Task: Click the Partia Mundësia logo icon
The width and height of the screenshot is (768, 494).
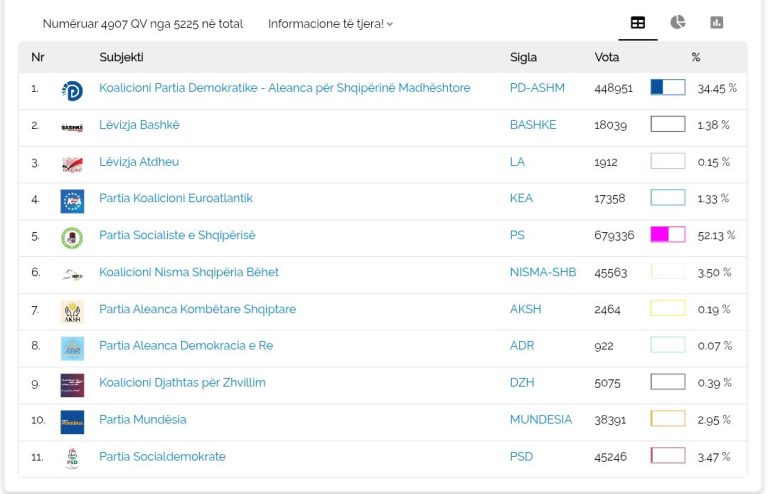Action: 72,422
